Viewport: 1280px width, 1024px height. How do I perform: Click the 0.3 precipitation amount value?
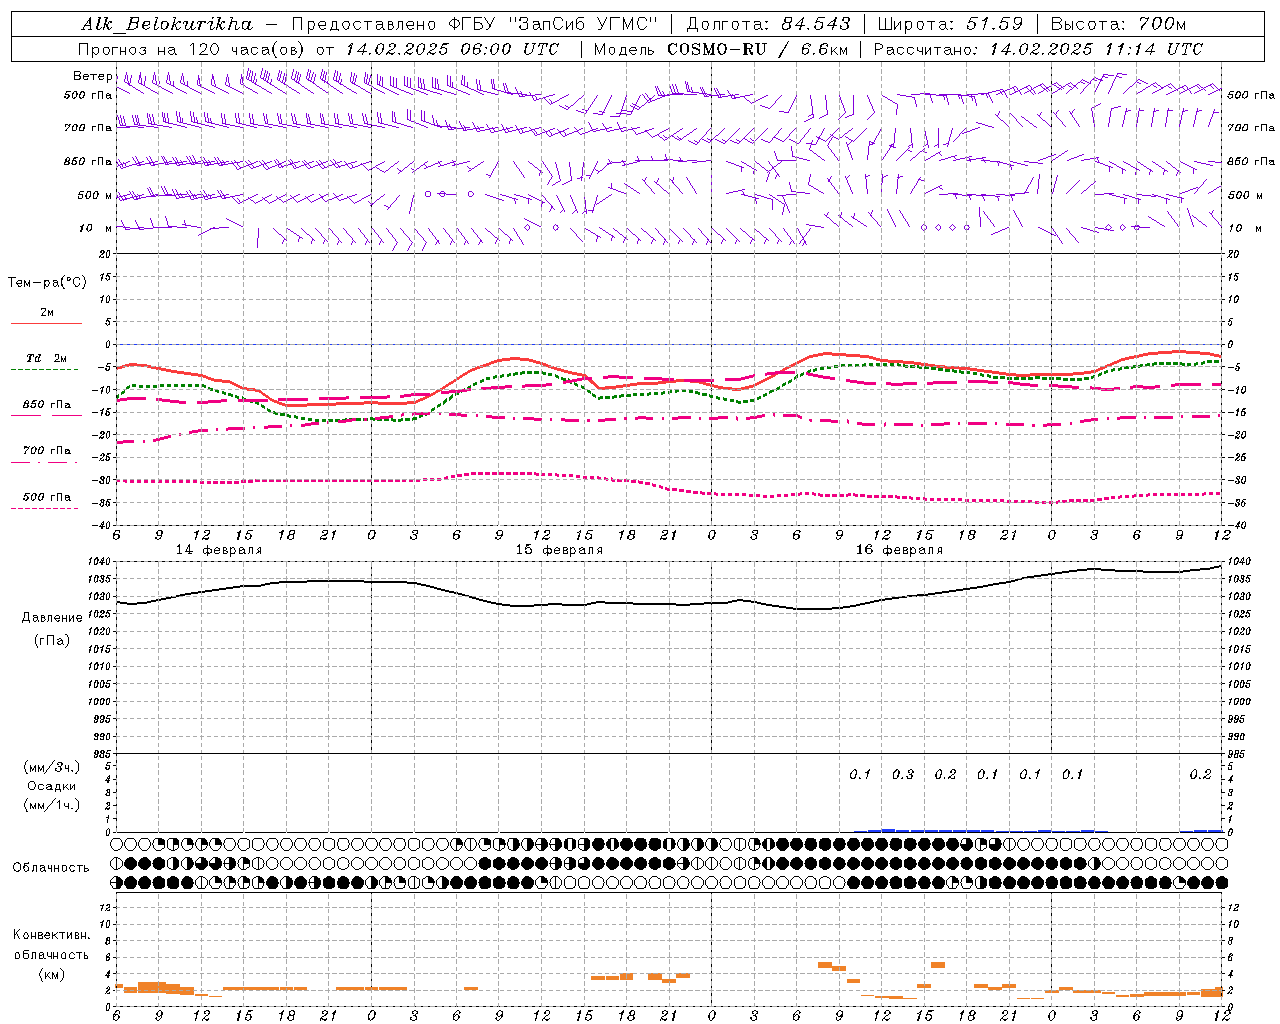902,774
